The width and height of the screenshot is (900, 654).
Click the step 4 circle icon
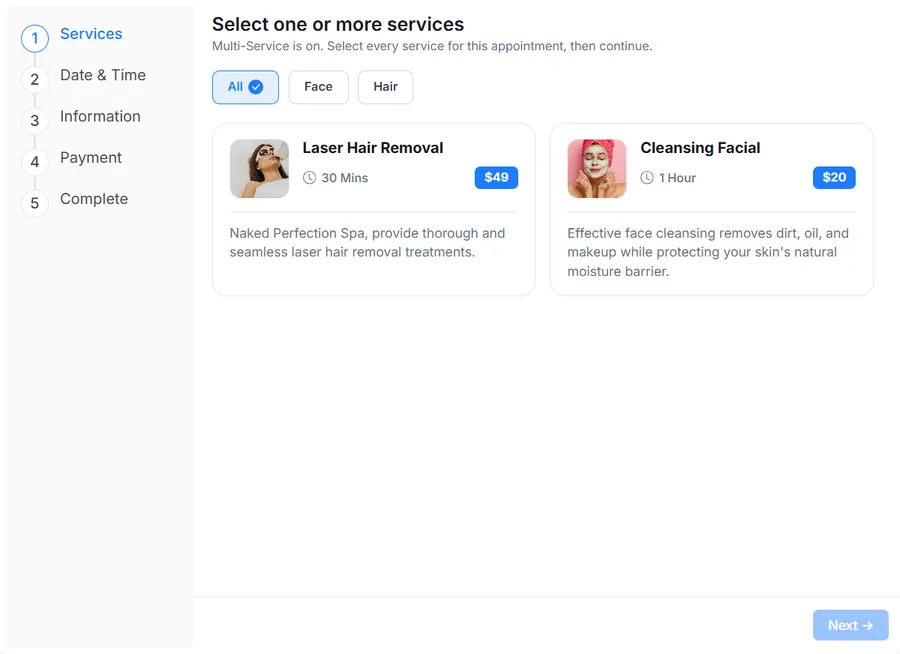click(x=34, y=162)
